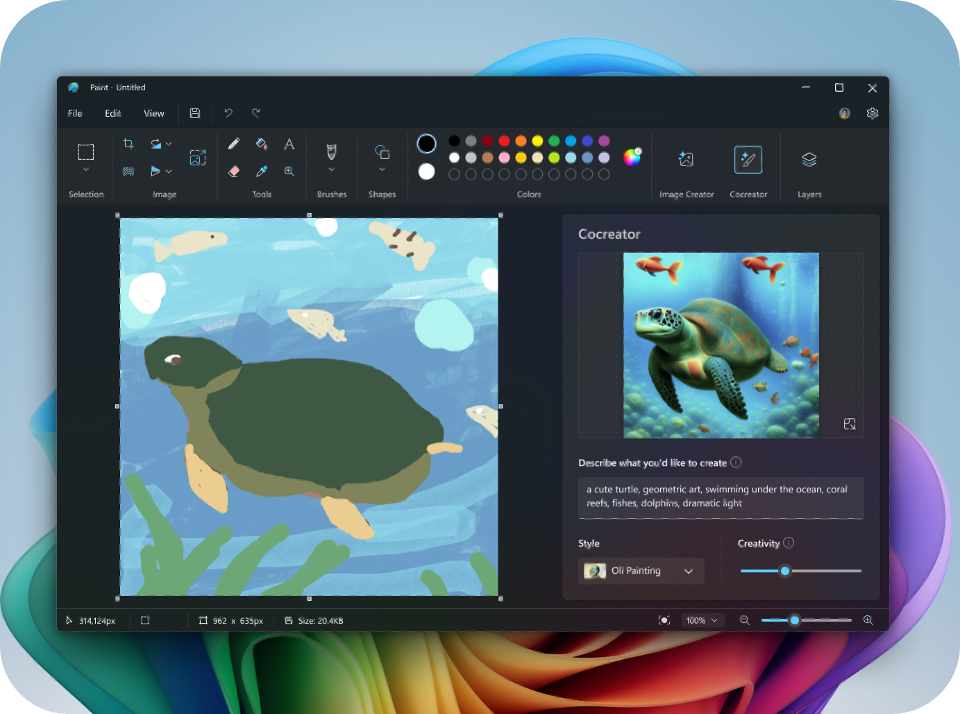This screenshot has height=714, width=960.
Task: Select the Crop tool
Action: click(x=128, y=143)
